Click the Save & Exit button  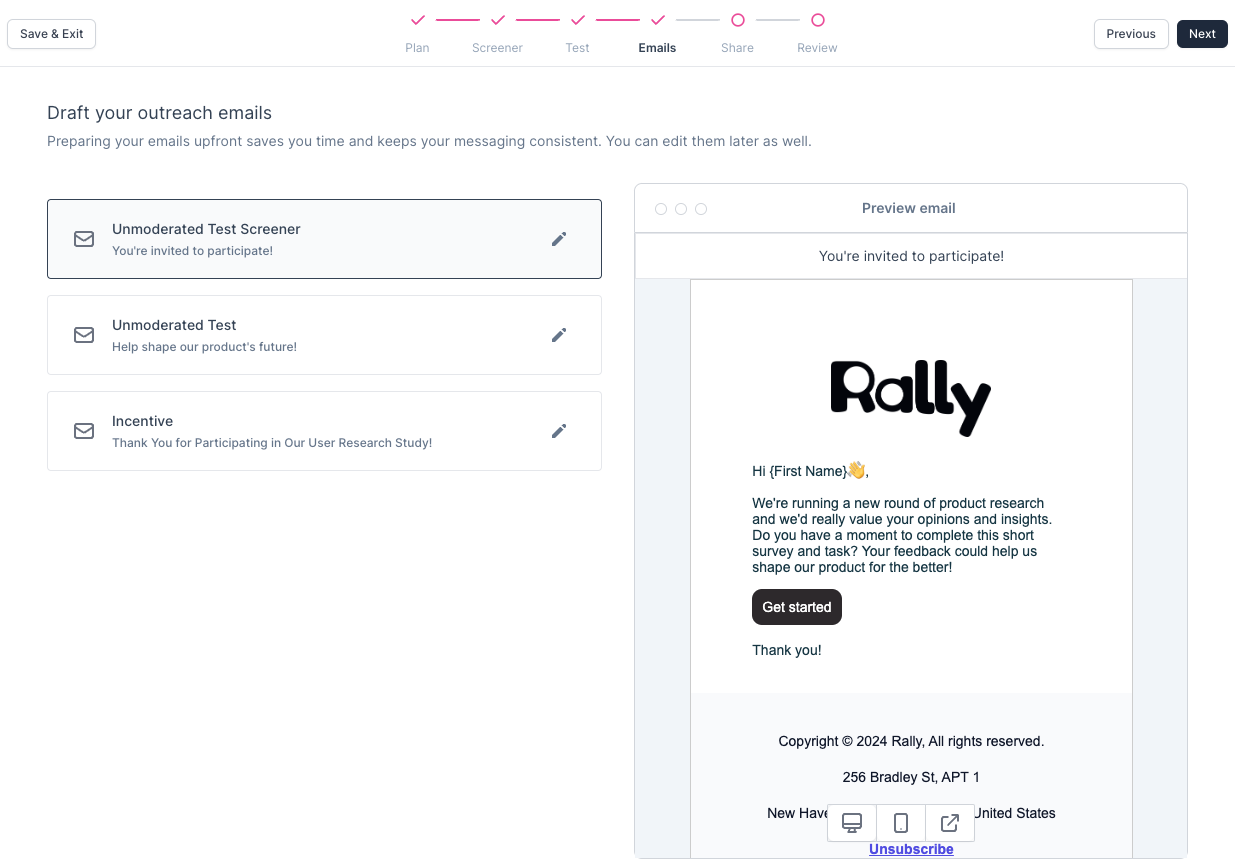pyautogui.click(x=52, y=34)
